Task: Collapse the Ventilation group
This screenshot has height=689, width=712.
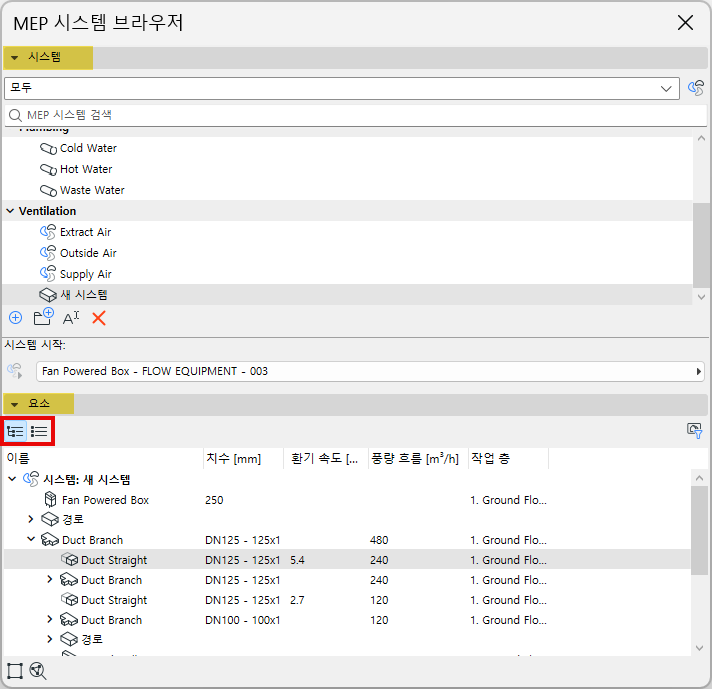Action: pos(10,211)
